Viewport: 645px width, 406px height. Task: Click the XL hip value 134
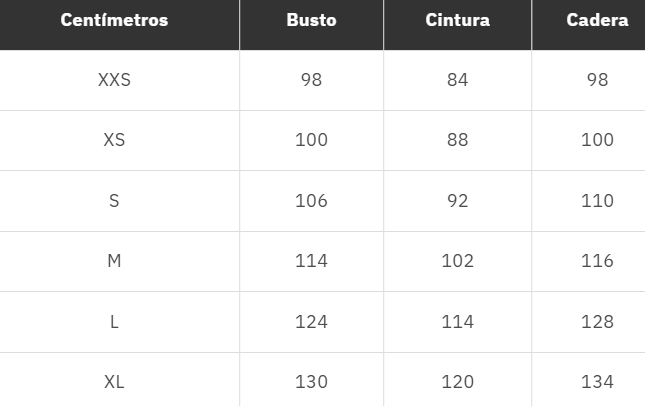[597, 382]
